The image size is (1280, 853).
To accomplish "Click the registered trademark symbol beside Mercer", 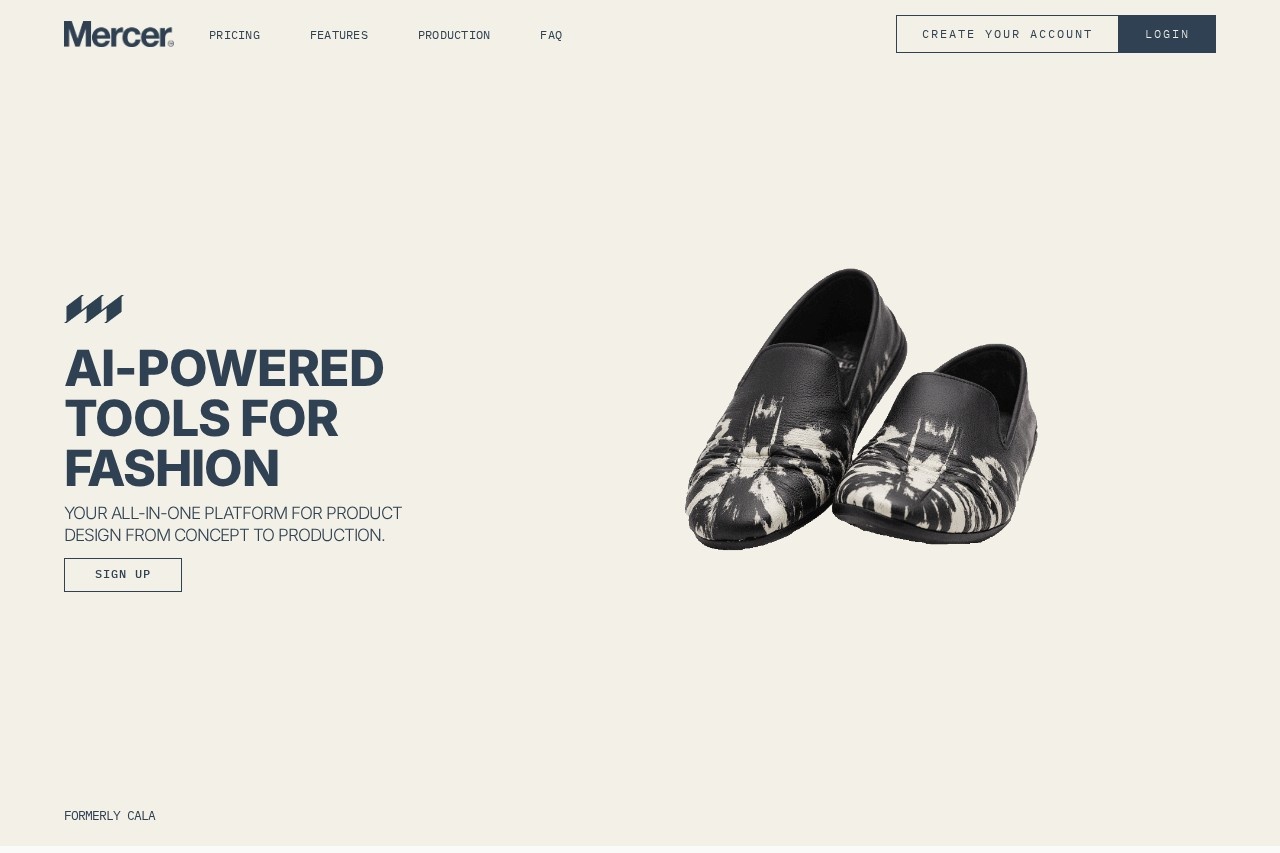I will point(171,44).
